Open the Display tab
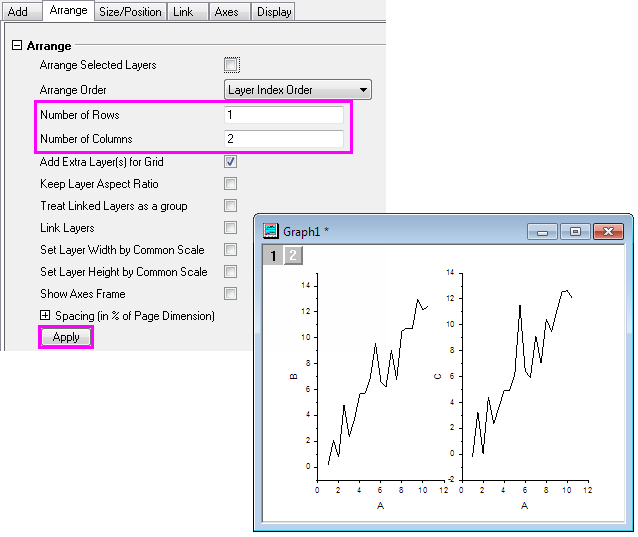 (273, 12)
